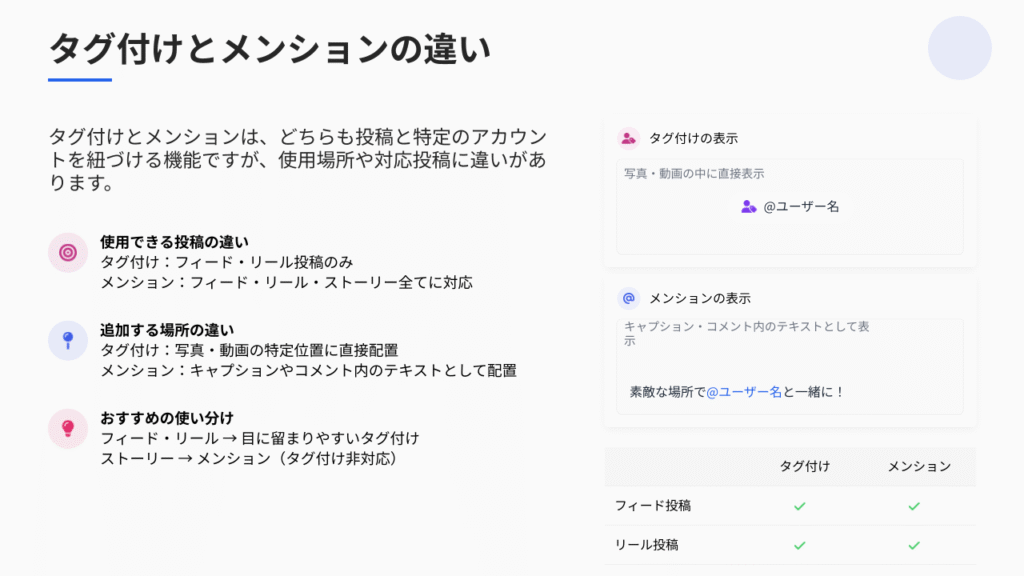Click the blue @ icon next to メンションの表示
The image size is (1024, 576).
628,298
